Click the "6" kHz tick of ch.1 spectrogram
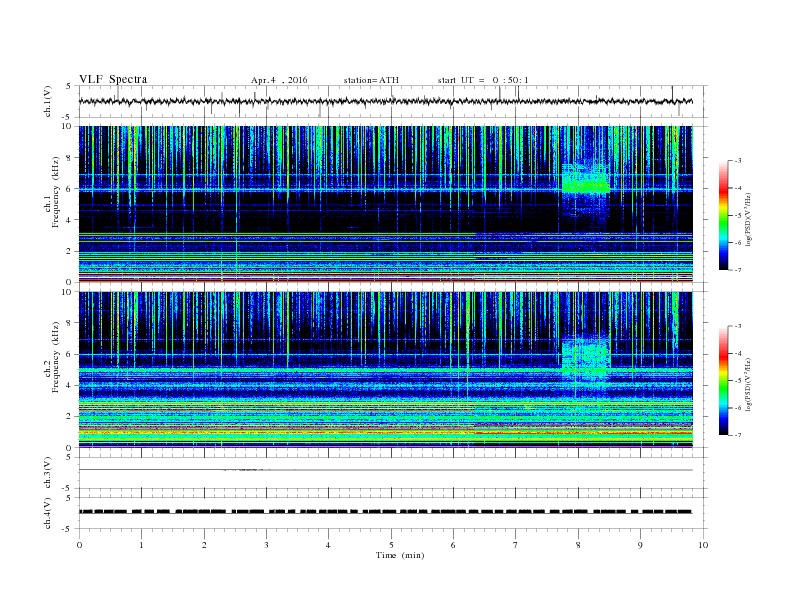This screenshot has height=612, width=792. 70,189
